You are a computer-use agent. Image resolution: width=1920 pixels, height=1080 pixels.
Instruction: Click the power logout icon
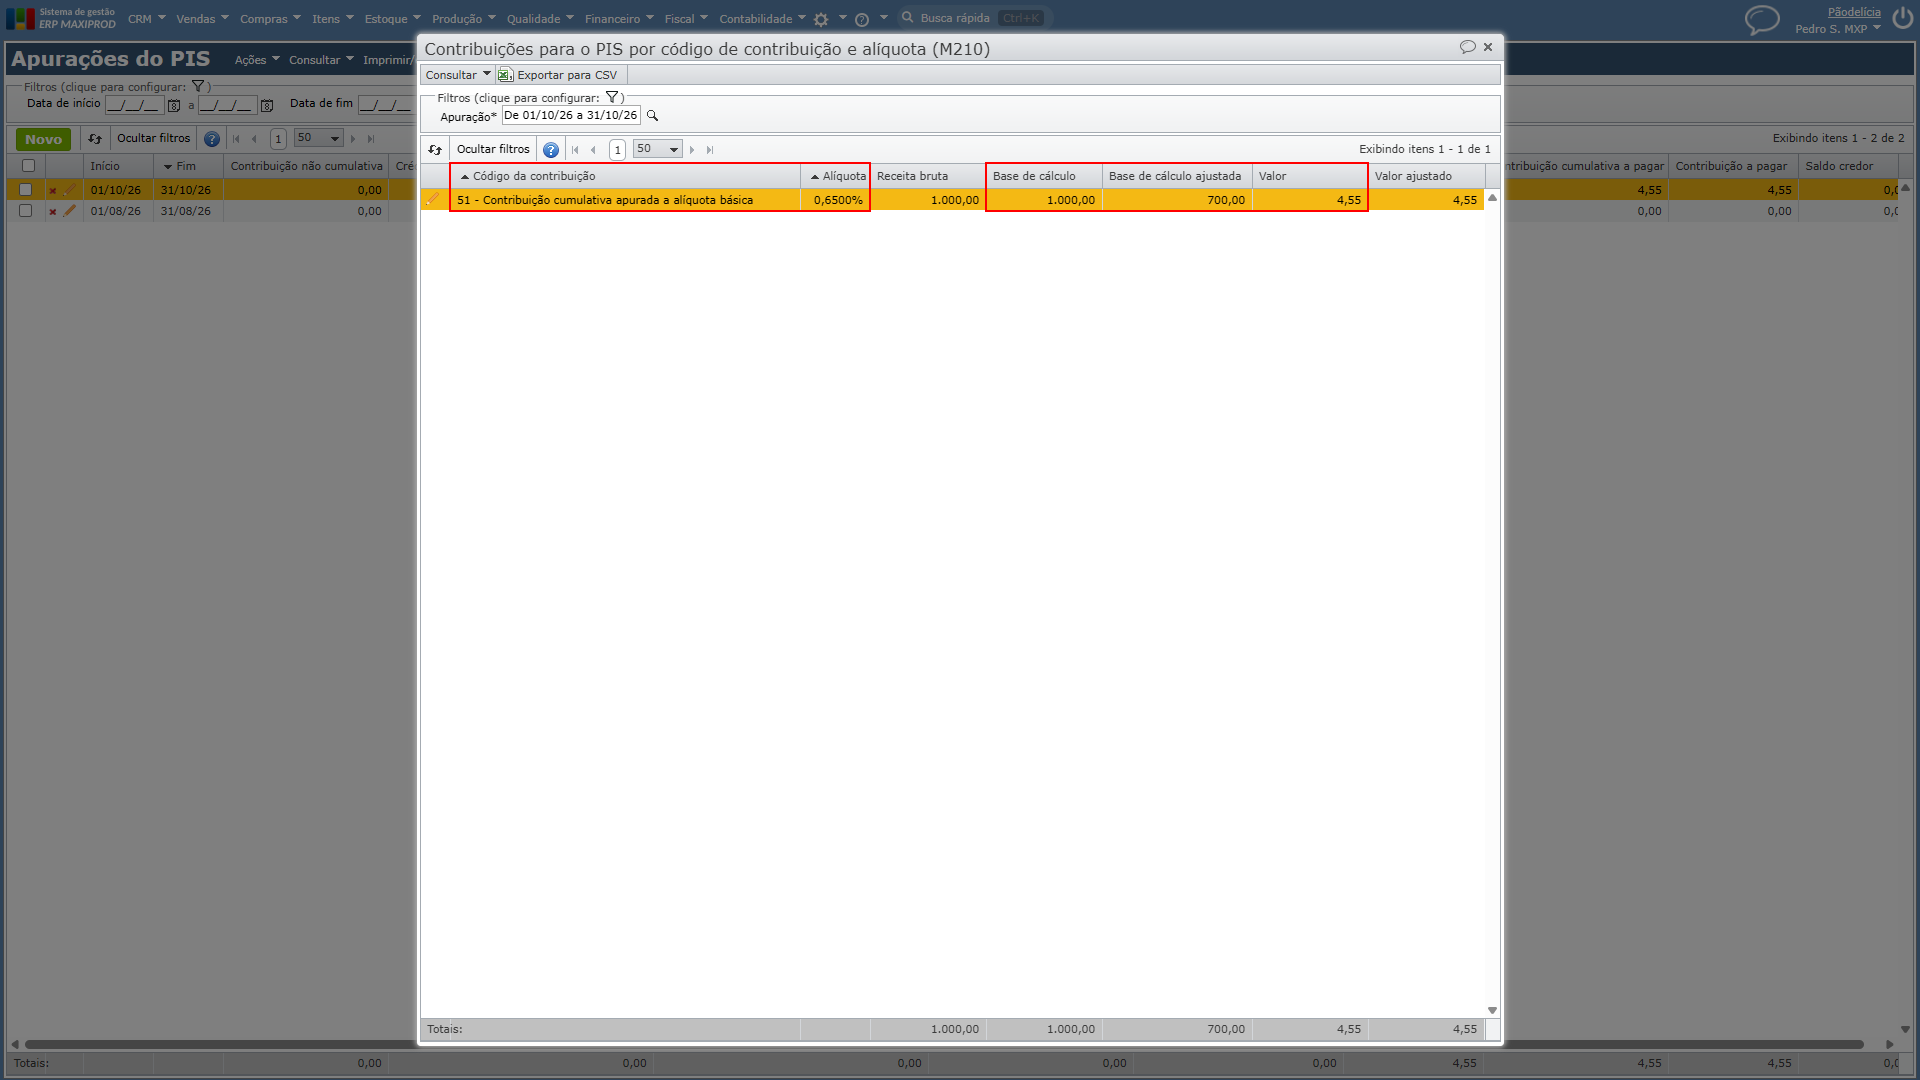(x=1903, y=18)
